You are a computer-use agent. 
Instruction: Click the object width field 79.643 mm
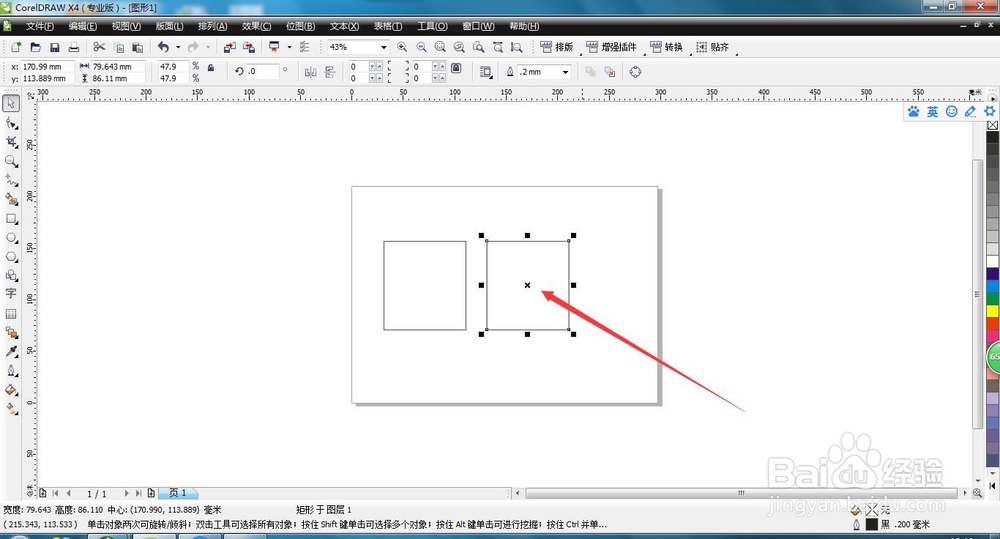(x=118, y=66)
